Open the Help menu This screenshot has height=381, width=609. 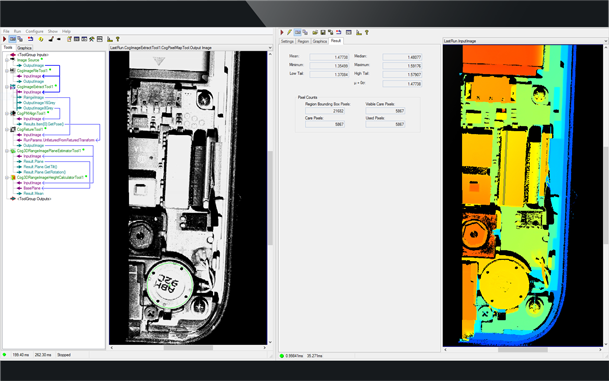(x=66, y=31)
